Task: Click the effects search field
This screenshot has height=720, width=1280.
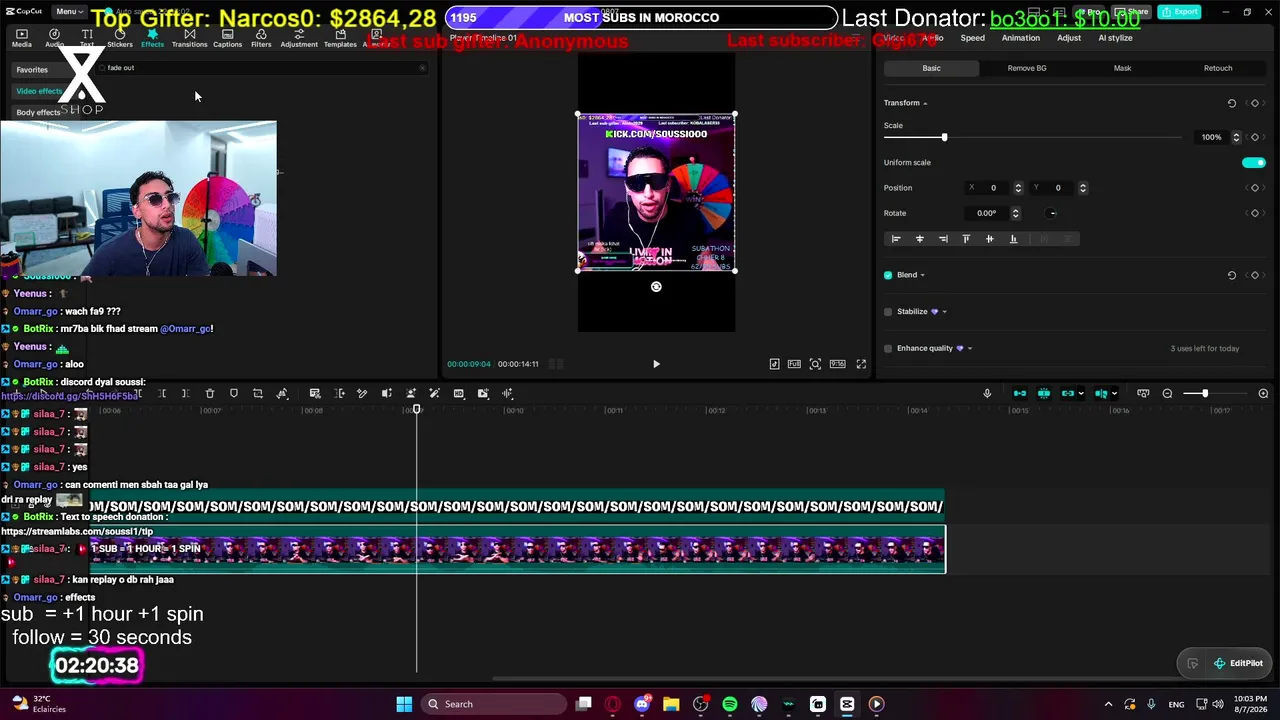Action: 262,68
